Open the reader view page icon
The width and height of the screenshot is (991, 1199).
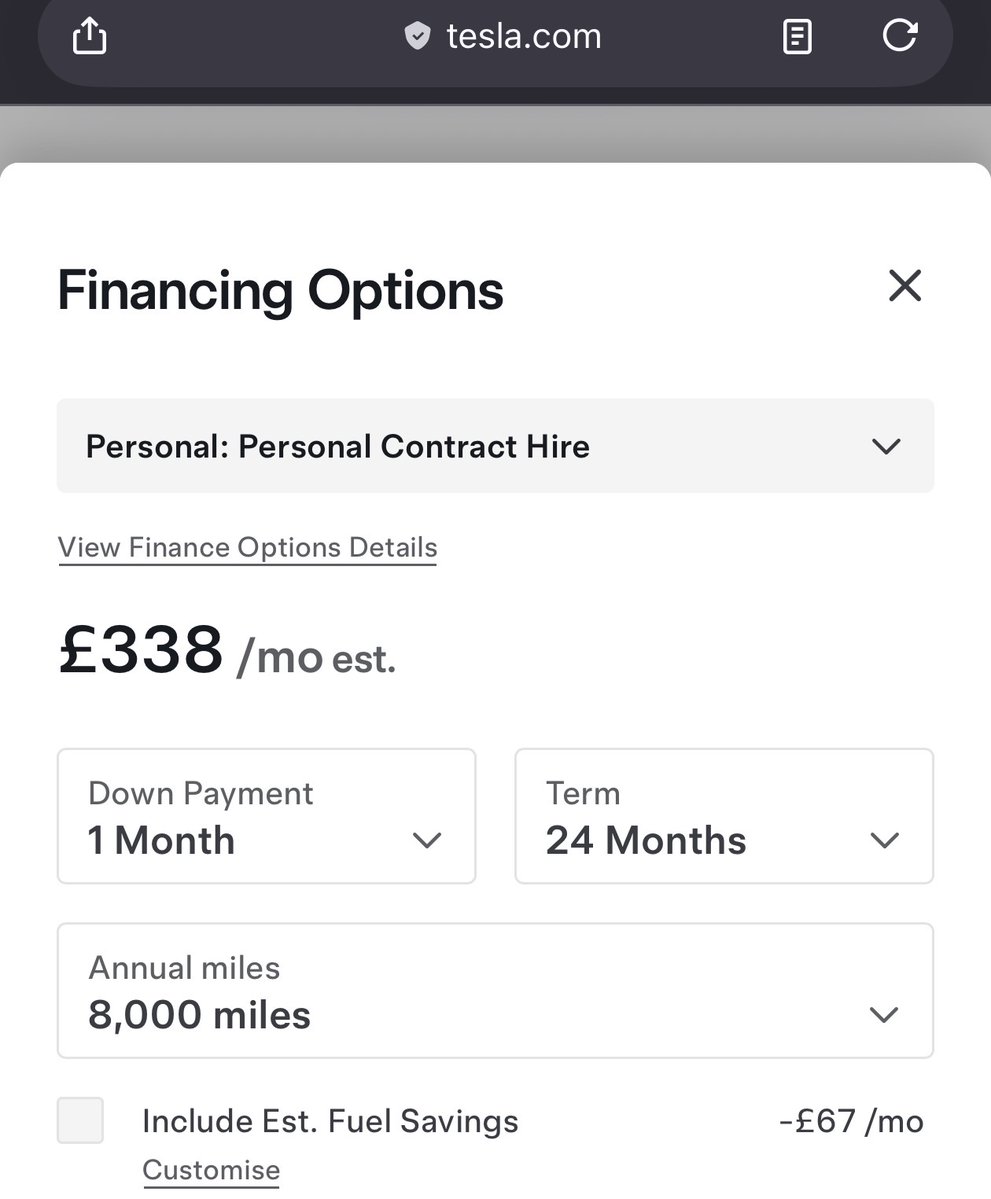797,37
